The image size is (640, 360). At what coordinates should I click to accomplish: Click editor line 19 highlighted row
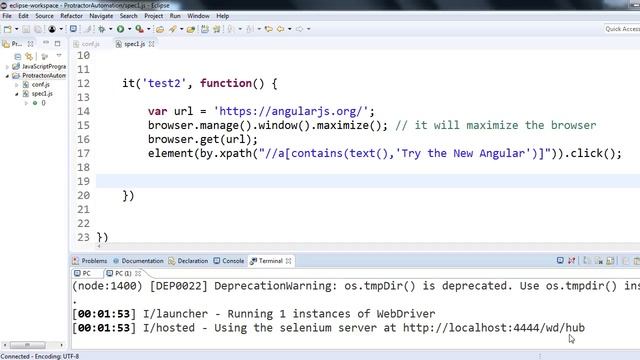368,181
